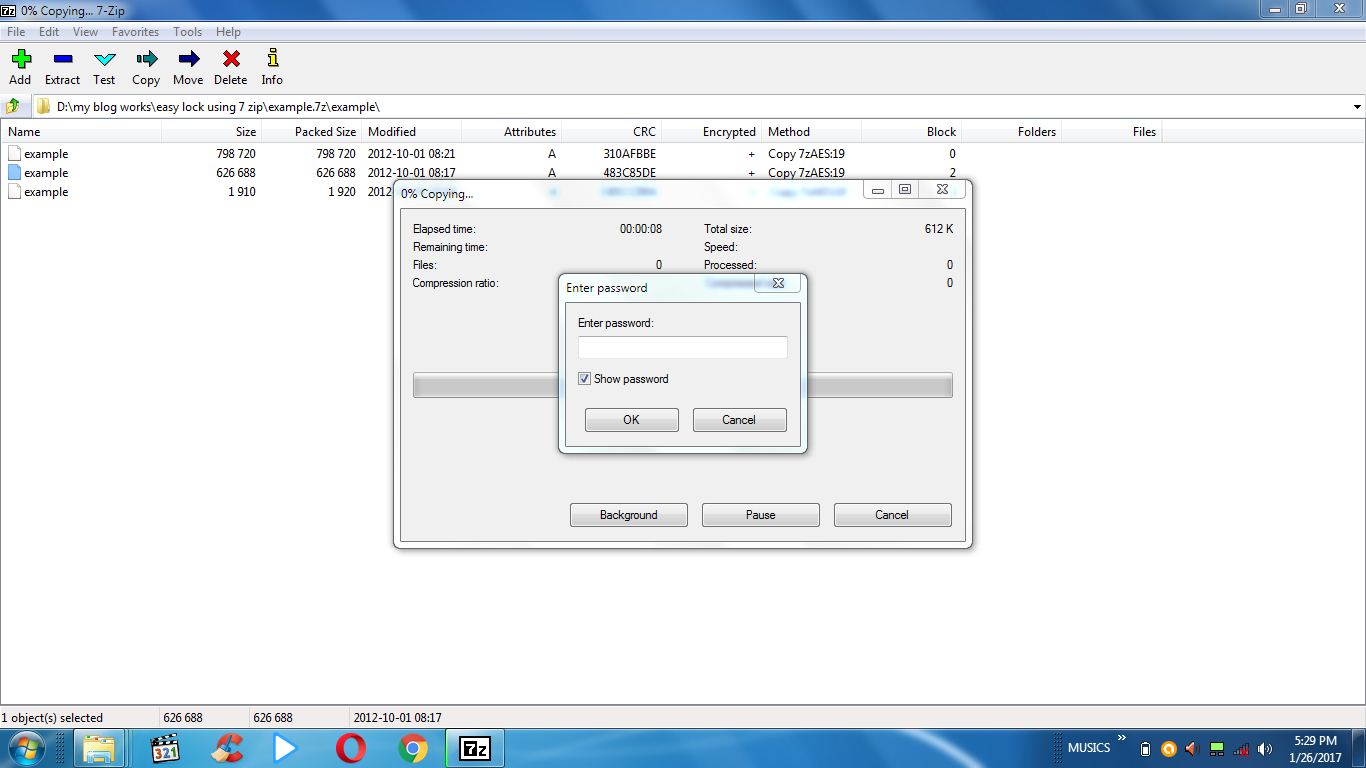Viewport: 1366px width, 768px height.
Task: Sort by the CRC column header
Action: tap(611, 132)
